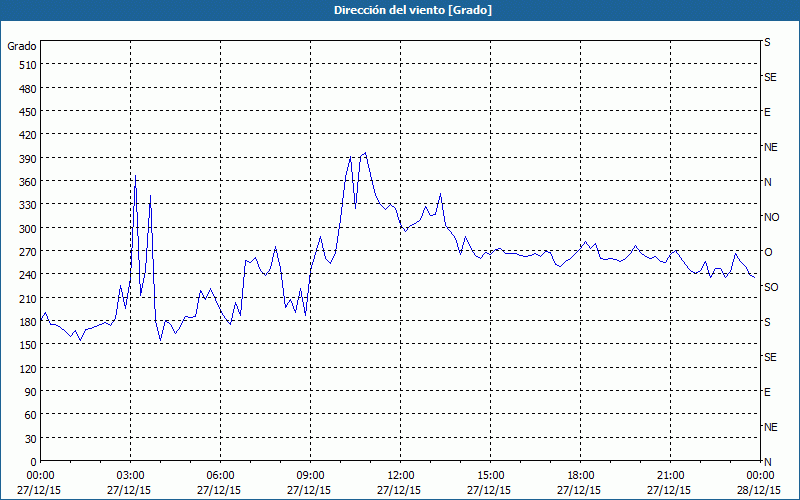This screenshot has height=500, width=800.
Task: Click the 03:00 time axis label
Action: click(x=130, y=476)
